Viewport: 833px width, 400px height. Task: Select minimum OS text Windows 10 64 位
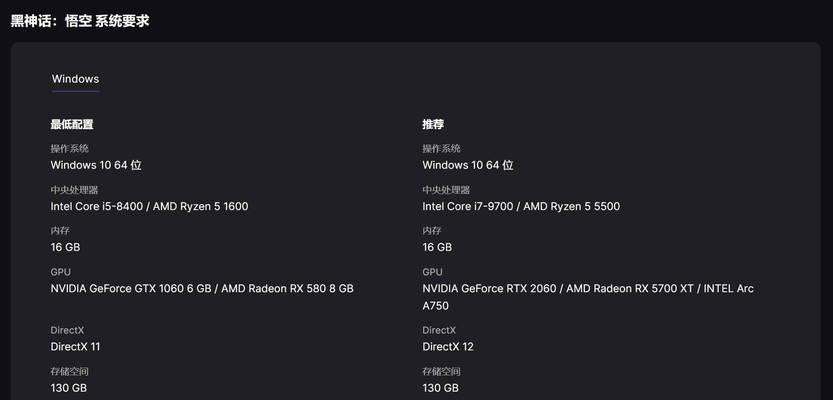(x=96, y=165)
